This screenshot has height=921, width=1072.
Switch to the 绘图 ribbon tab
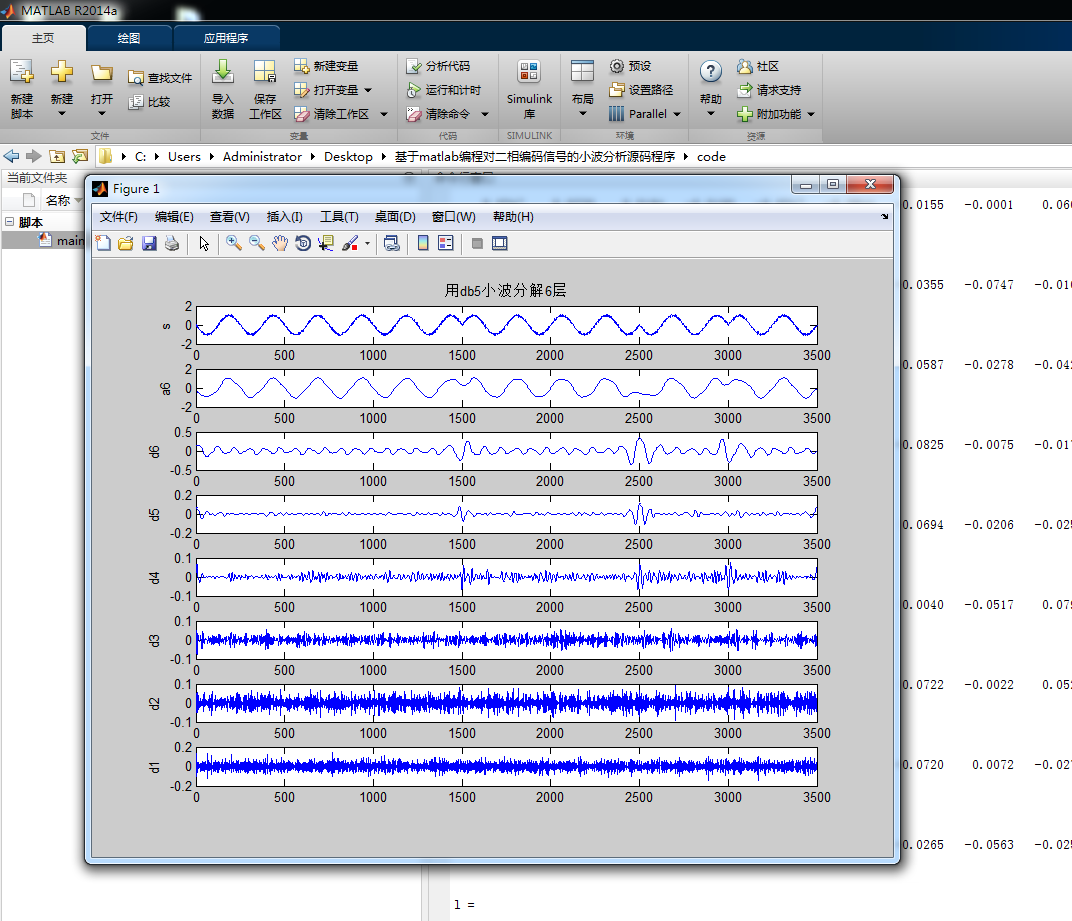[129, 38]
